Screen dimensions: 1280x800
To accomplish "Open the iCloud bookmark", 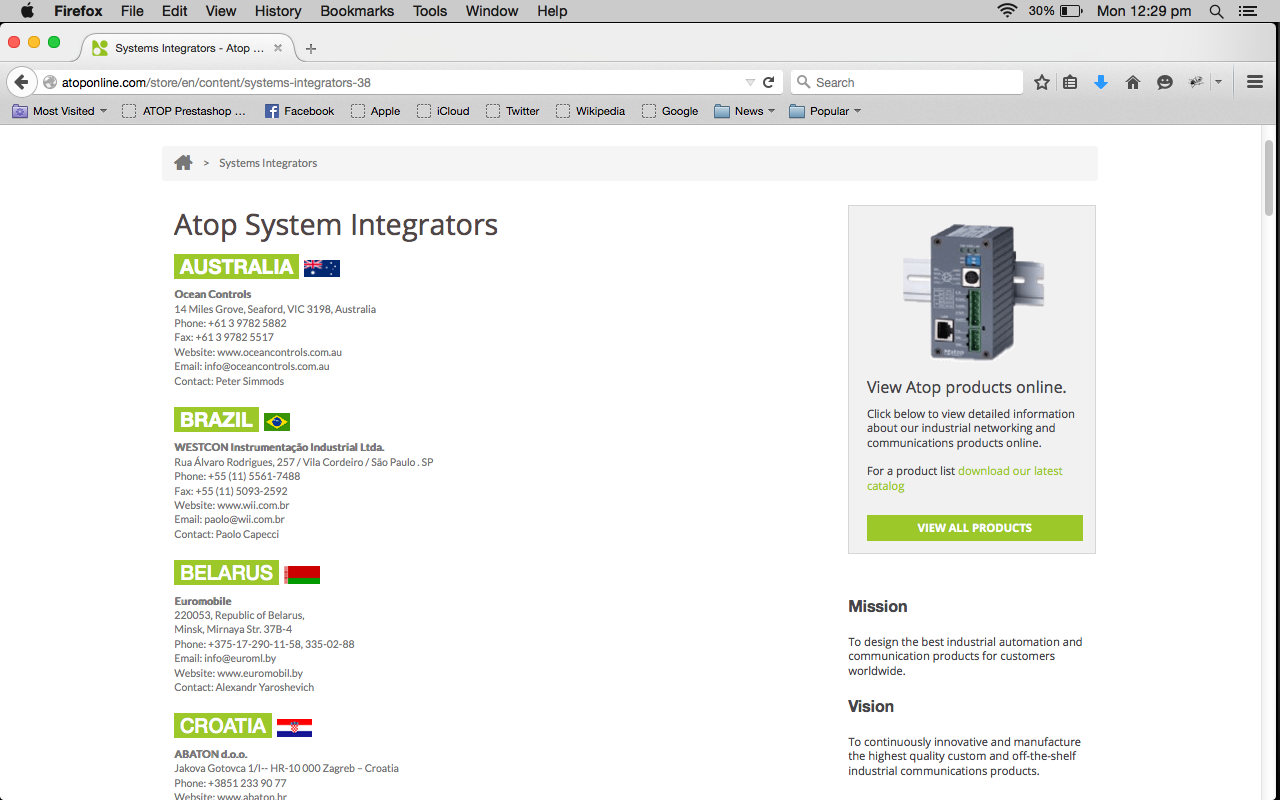I will coord(443,111).
